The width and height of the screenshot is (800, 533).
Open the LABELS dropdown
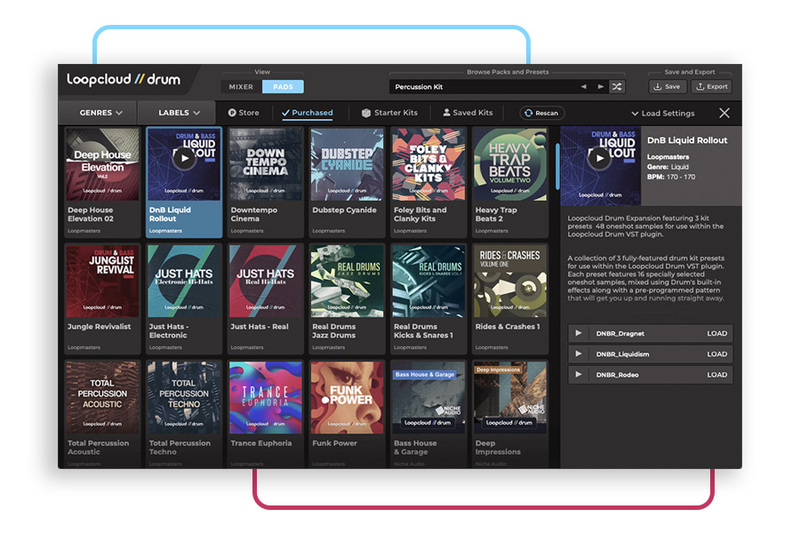click(x=182, y=113)
